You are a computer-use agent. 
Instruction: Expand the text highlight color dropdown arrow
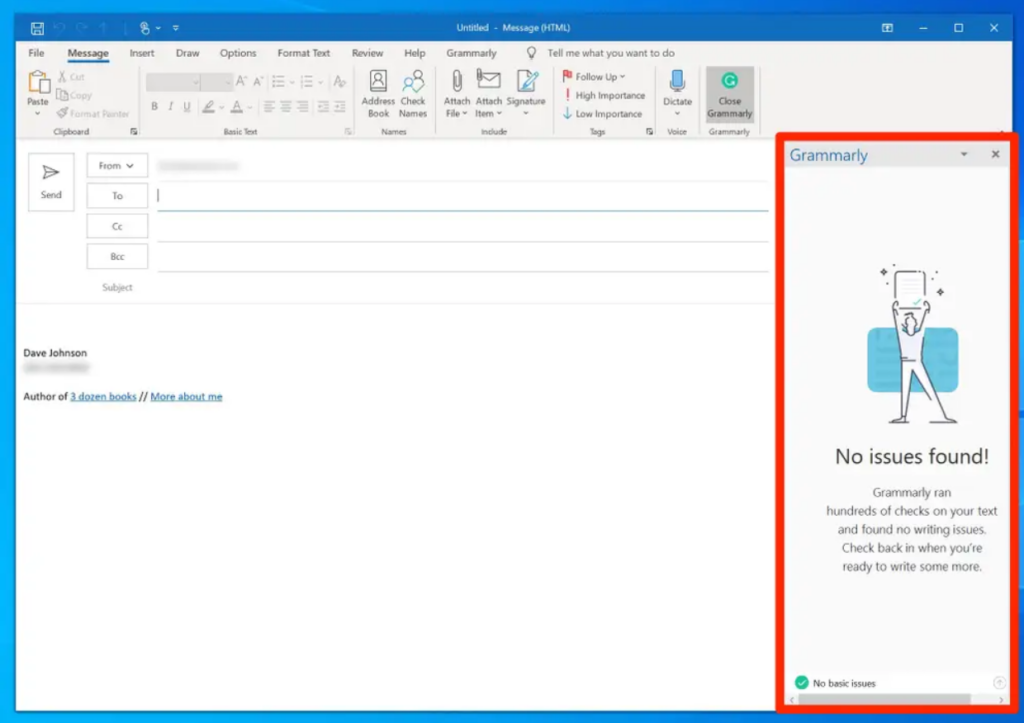click(221, 107)
